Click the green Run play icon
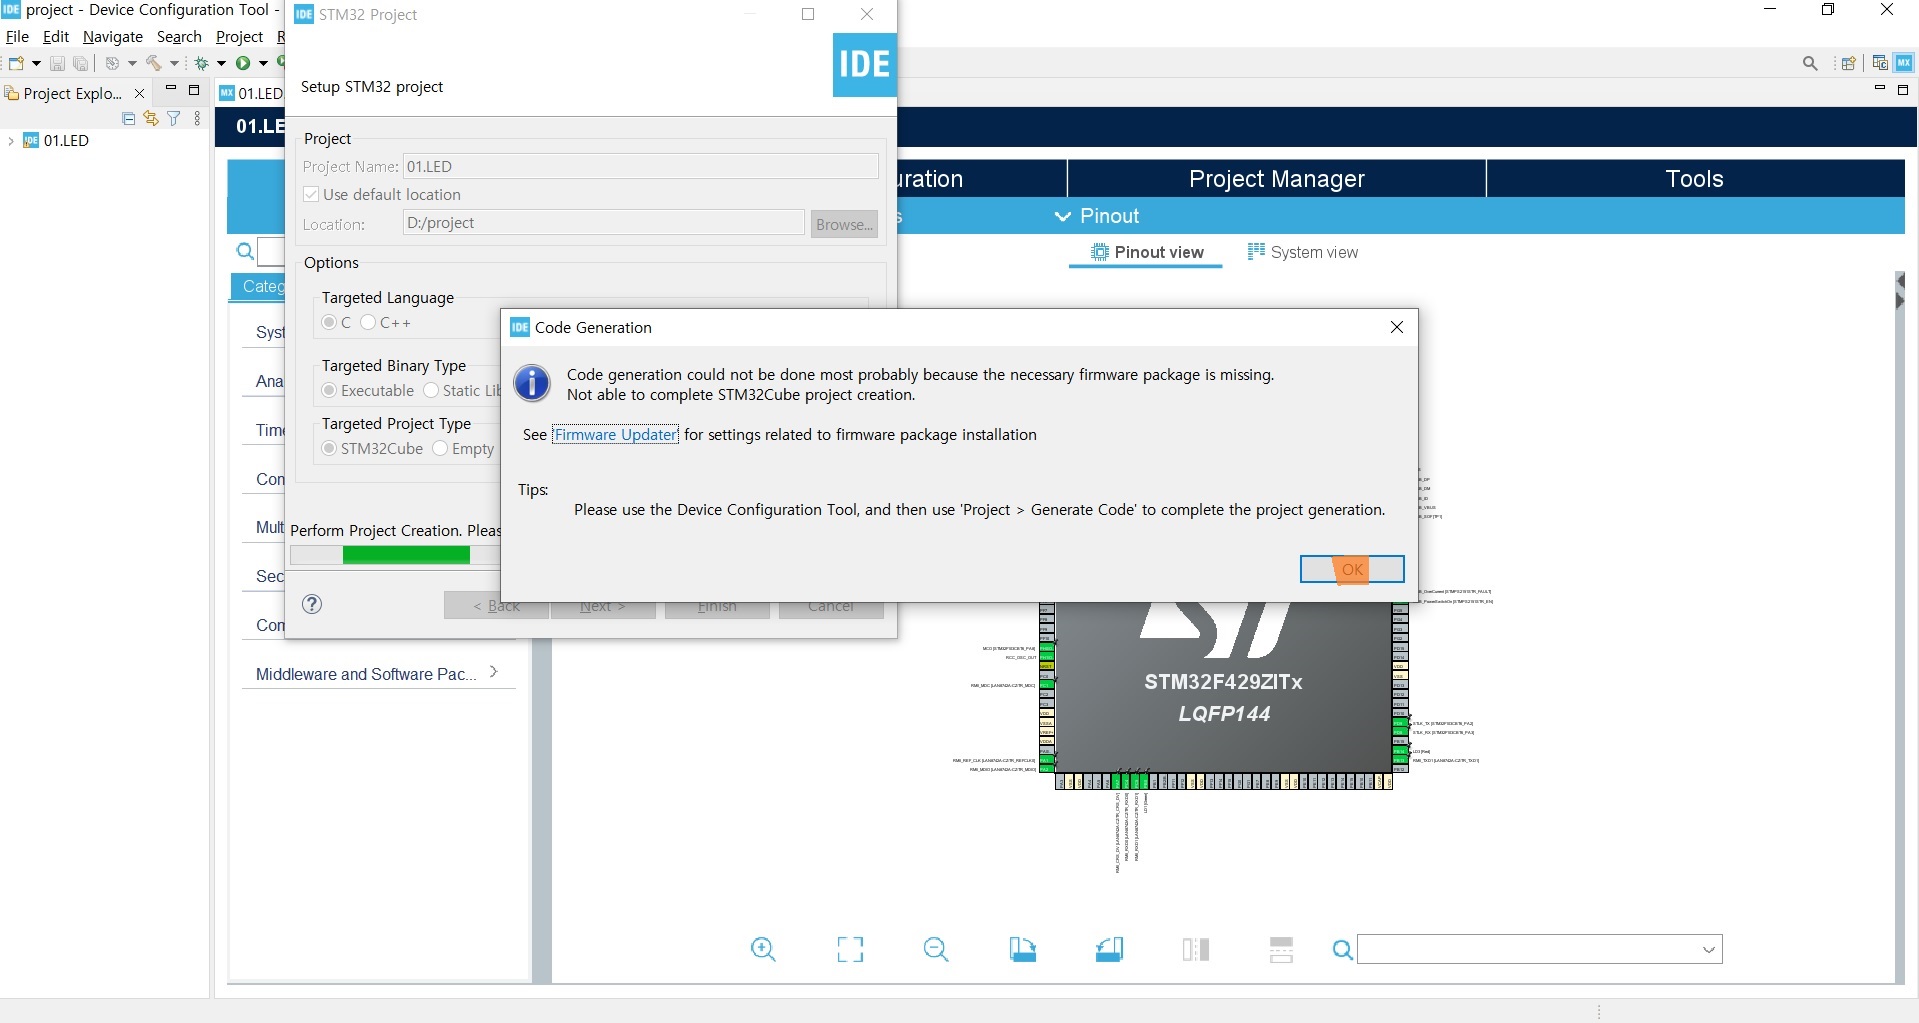The image size is (1919, 1023). click(x=243, y=63)
